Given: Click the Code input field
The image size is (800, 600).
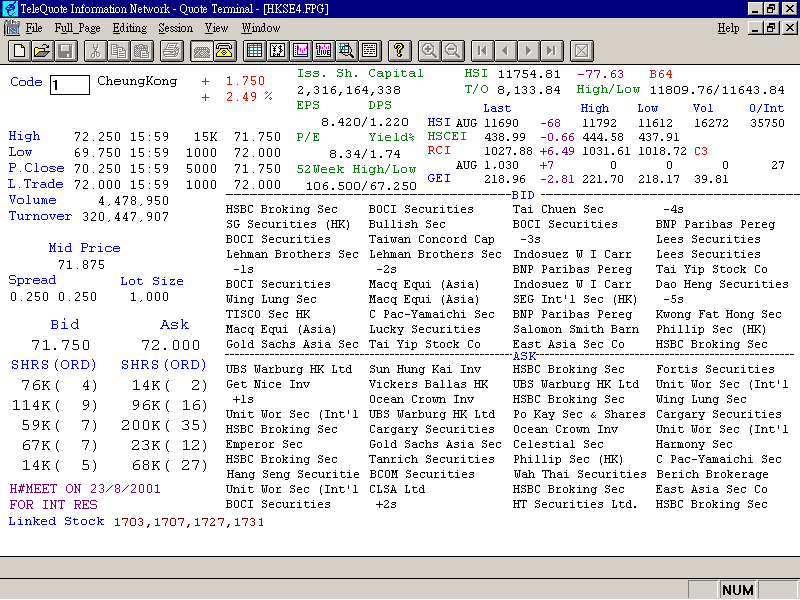Looking at the screenshot, I should pyautogui.click(x=70, y=85).
